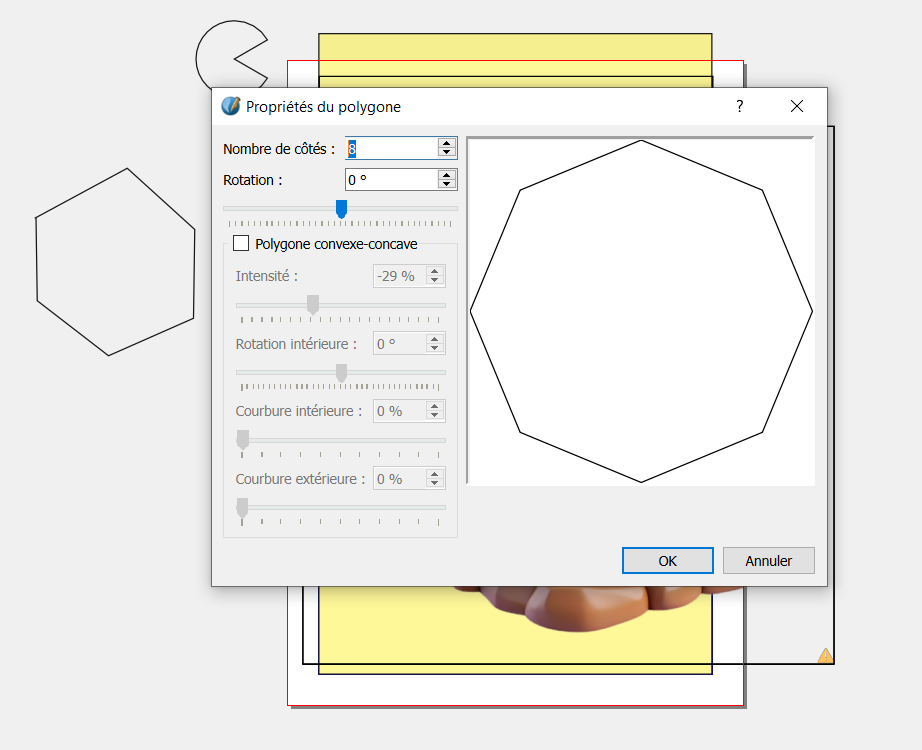Click the help question mark button
This screenshot has height=750, width=922.
click(x=740, y=106)
